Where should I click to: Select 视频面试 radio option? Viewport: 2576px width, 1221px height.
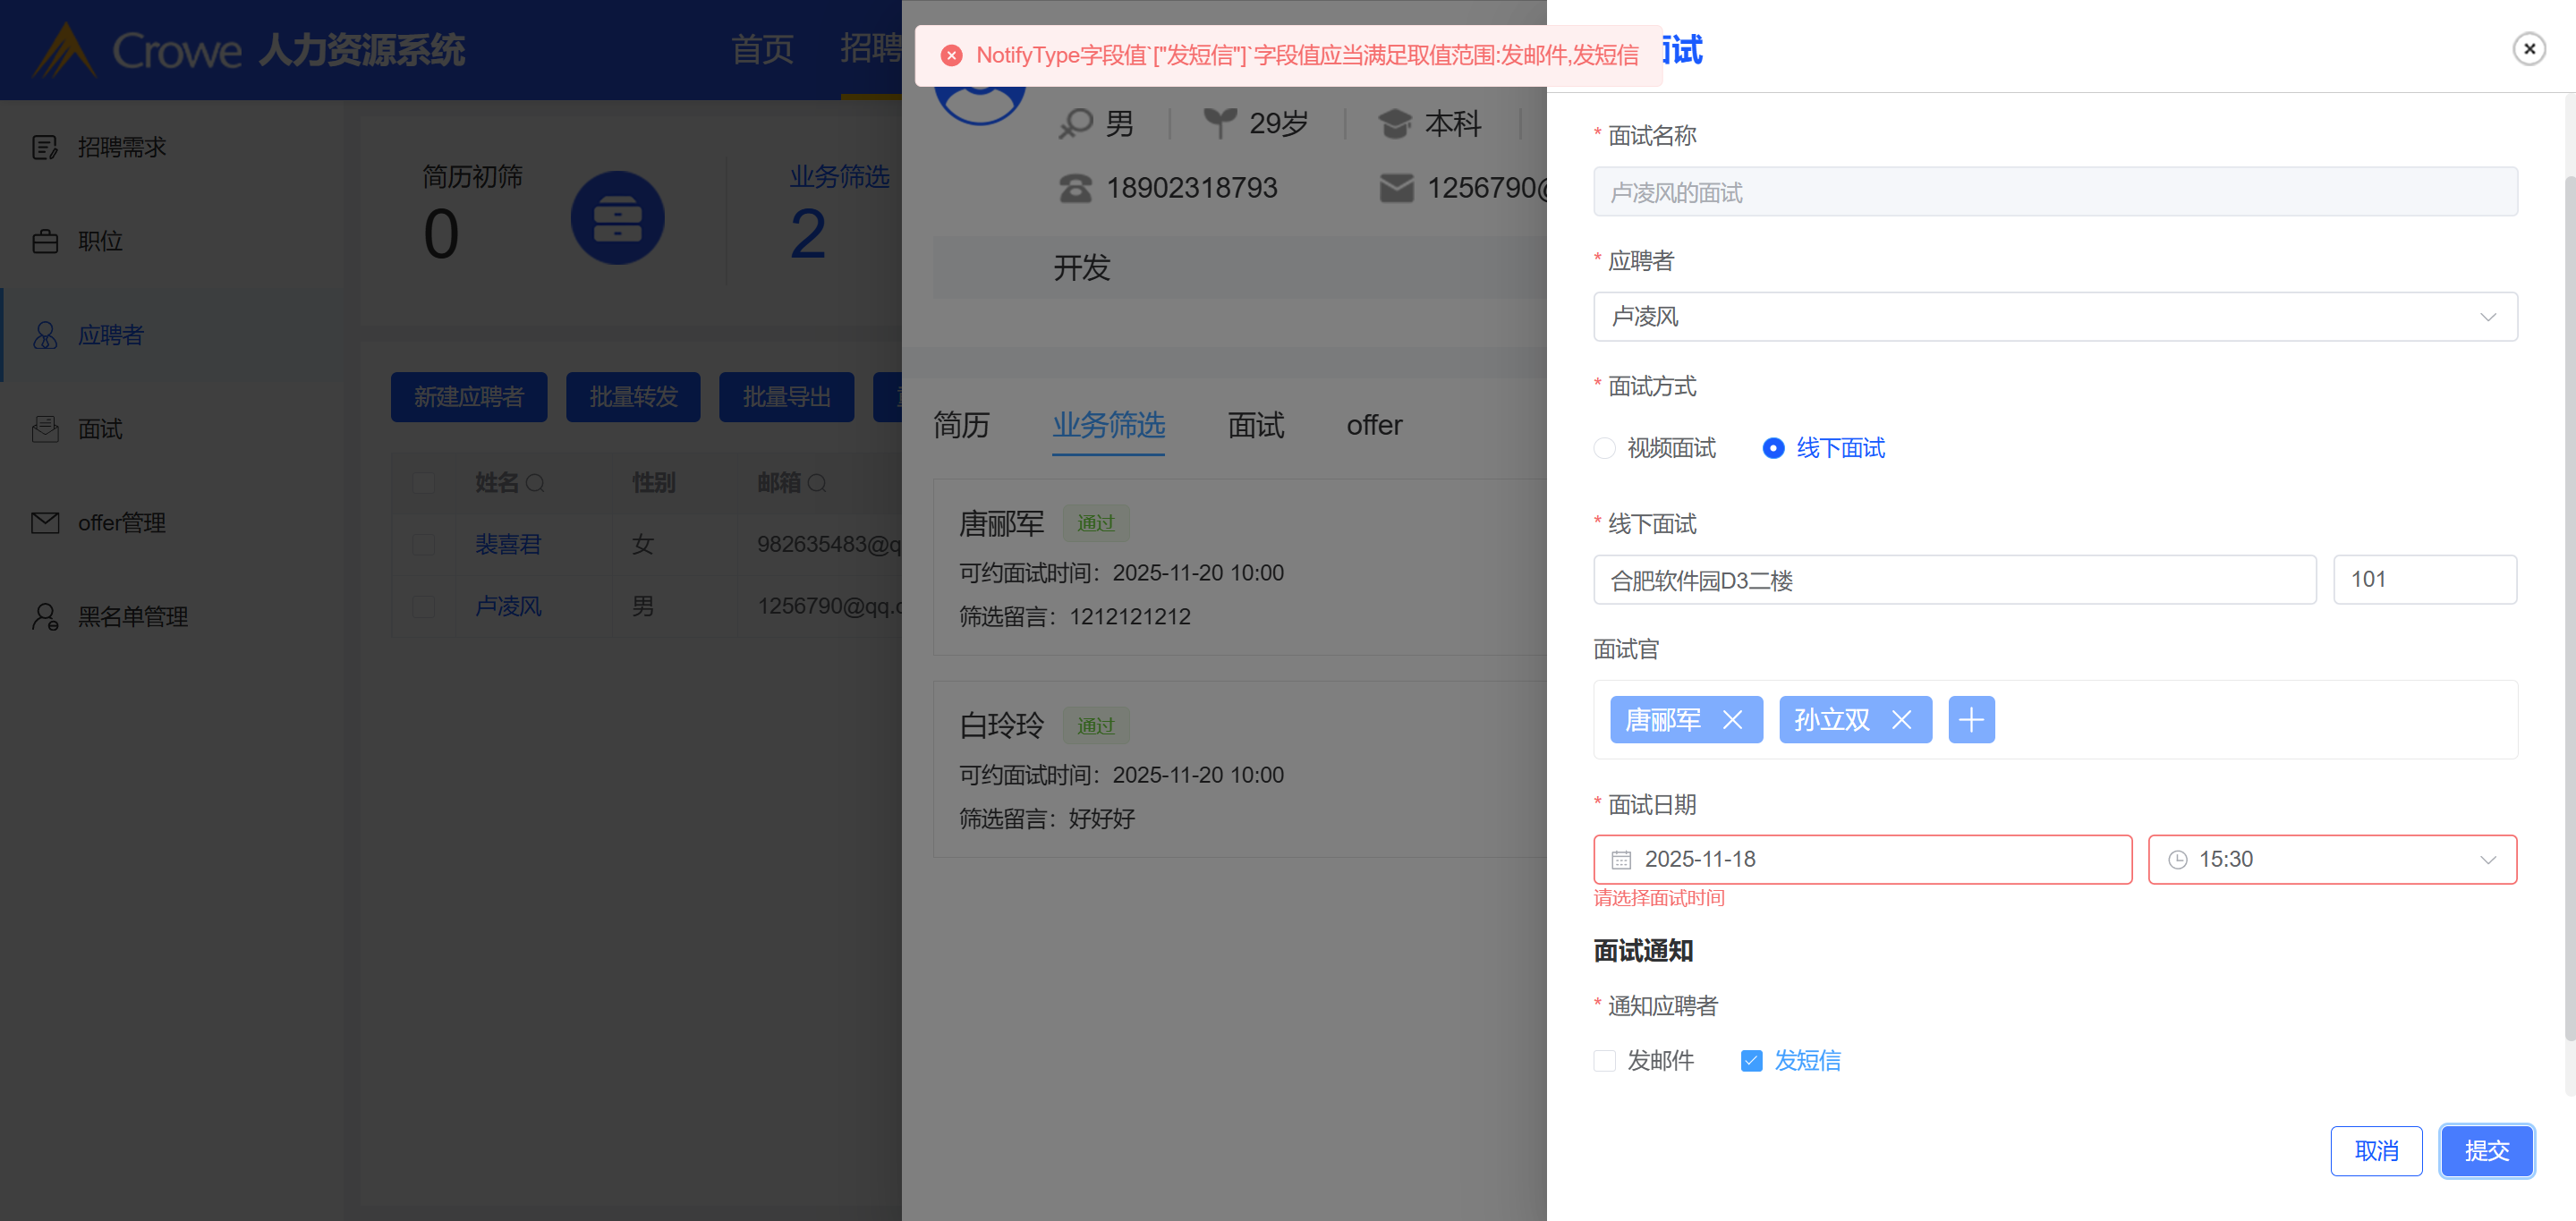tap(1605, 448)
